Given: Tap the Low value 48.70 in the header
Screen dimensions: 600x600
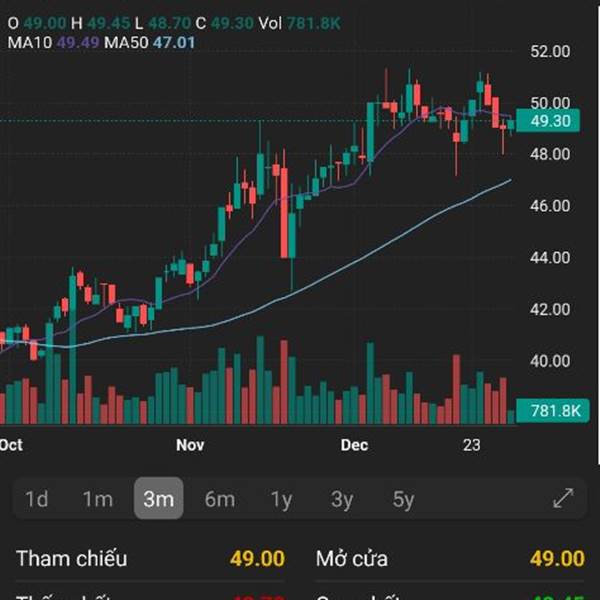Looking at the screenshot, I should pos(169,23).
